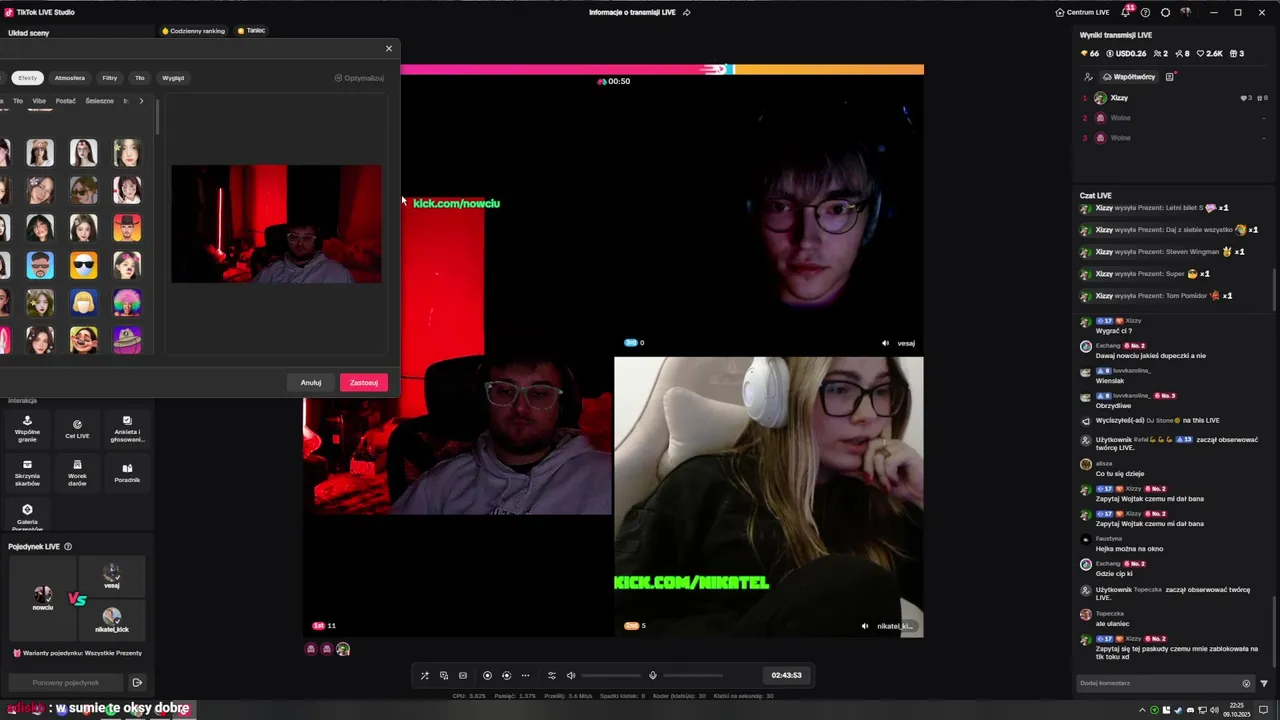Click the exit duel icon beside Ponowny pojedynek
The width and height of the screenshot is (1280, 720).
click(137, 683)
